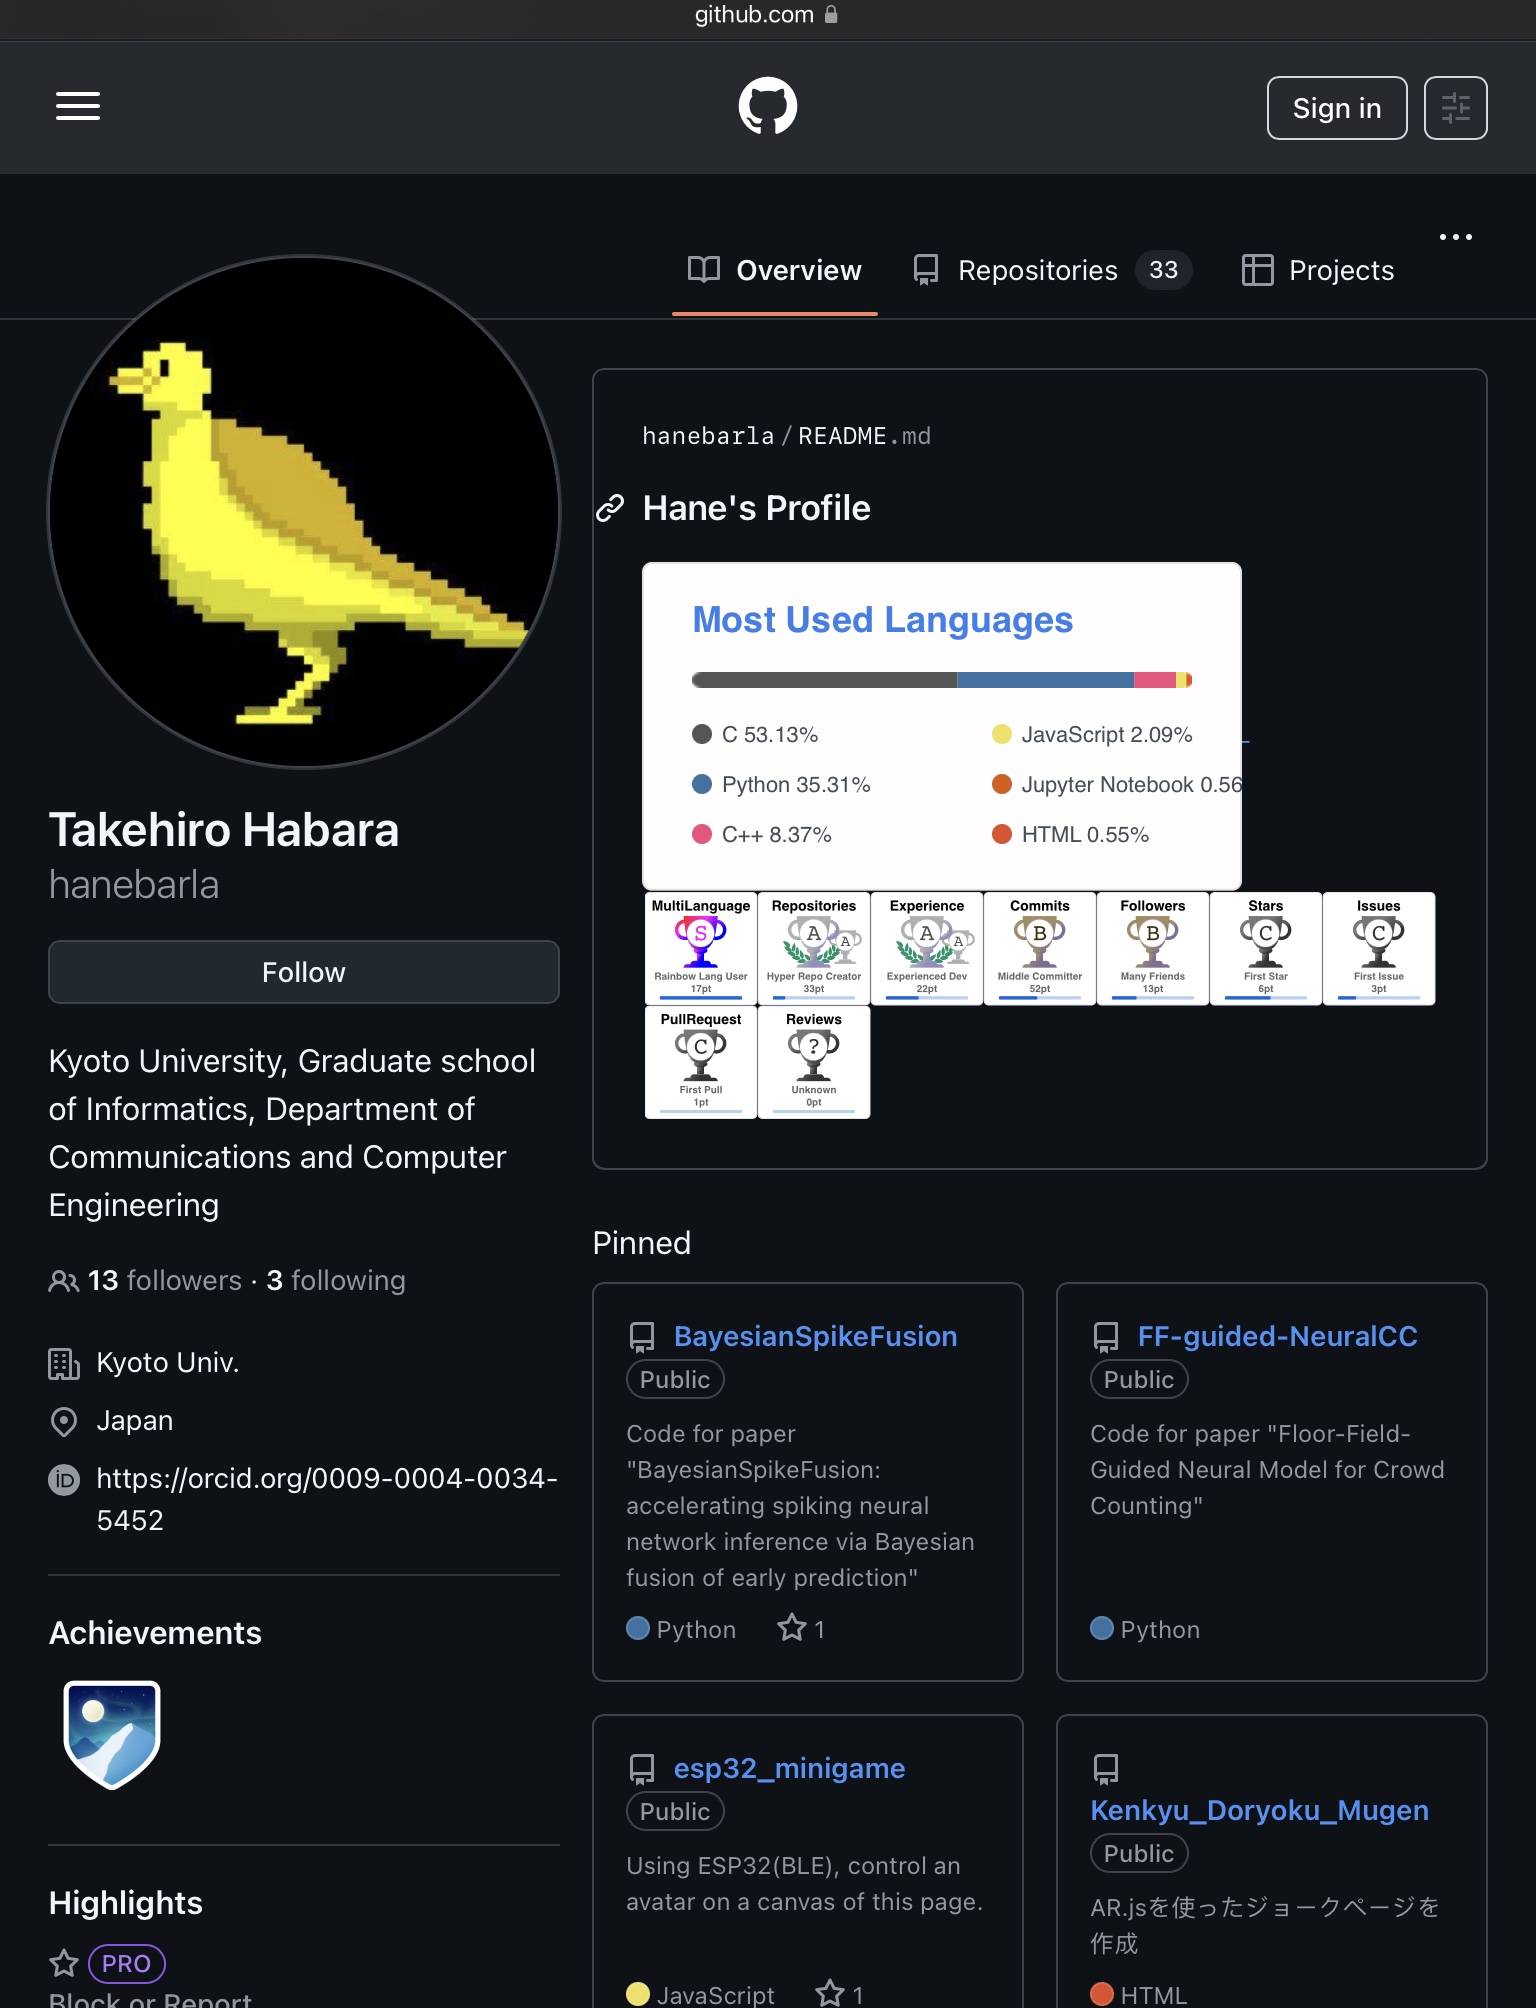Click the Followers Many Friends trophy
Screen dimensions: 1536x2008
[x=1153, y=948]
